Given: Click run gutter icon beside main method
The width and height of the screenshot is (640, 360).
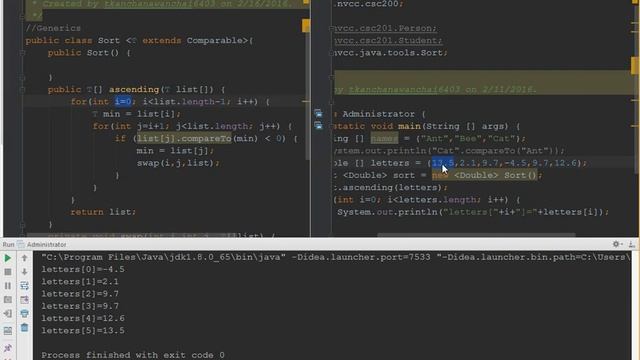Looking at the screenshot, I should (x=318, y=126).
